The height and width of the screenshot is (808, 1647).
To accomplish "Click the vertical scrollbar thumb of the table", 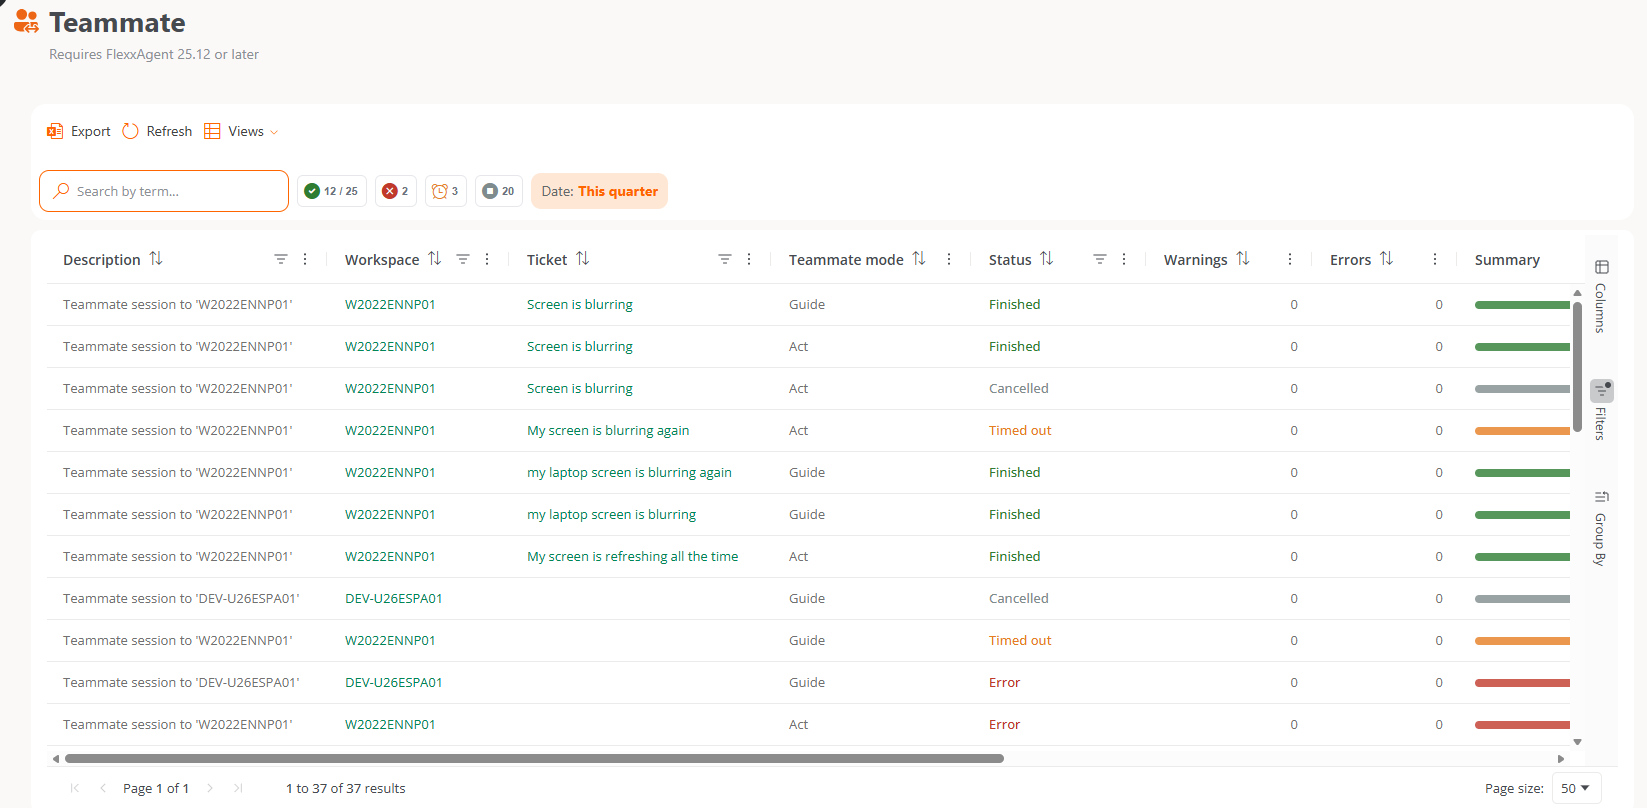I will [1577, 366].
